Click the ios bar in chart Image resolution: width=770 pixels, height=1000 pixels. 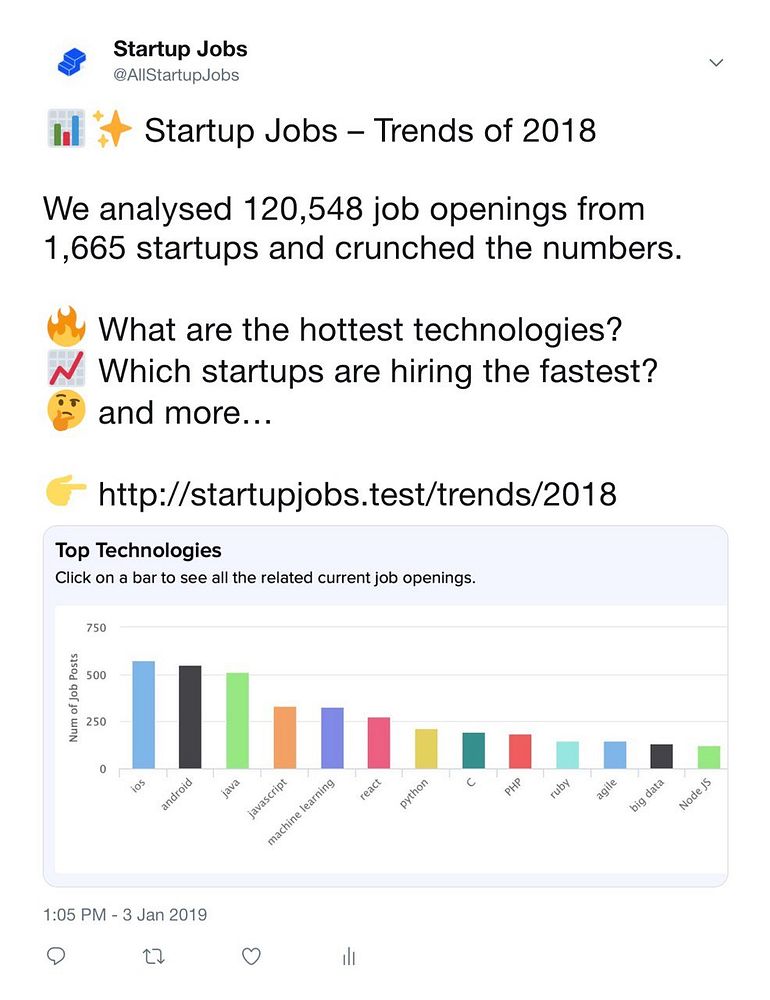pyautogui.click(x=143, y=714)
